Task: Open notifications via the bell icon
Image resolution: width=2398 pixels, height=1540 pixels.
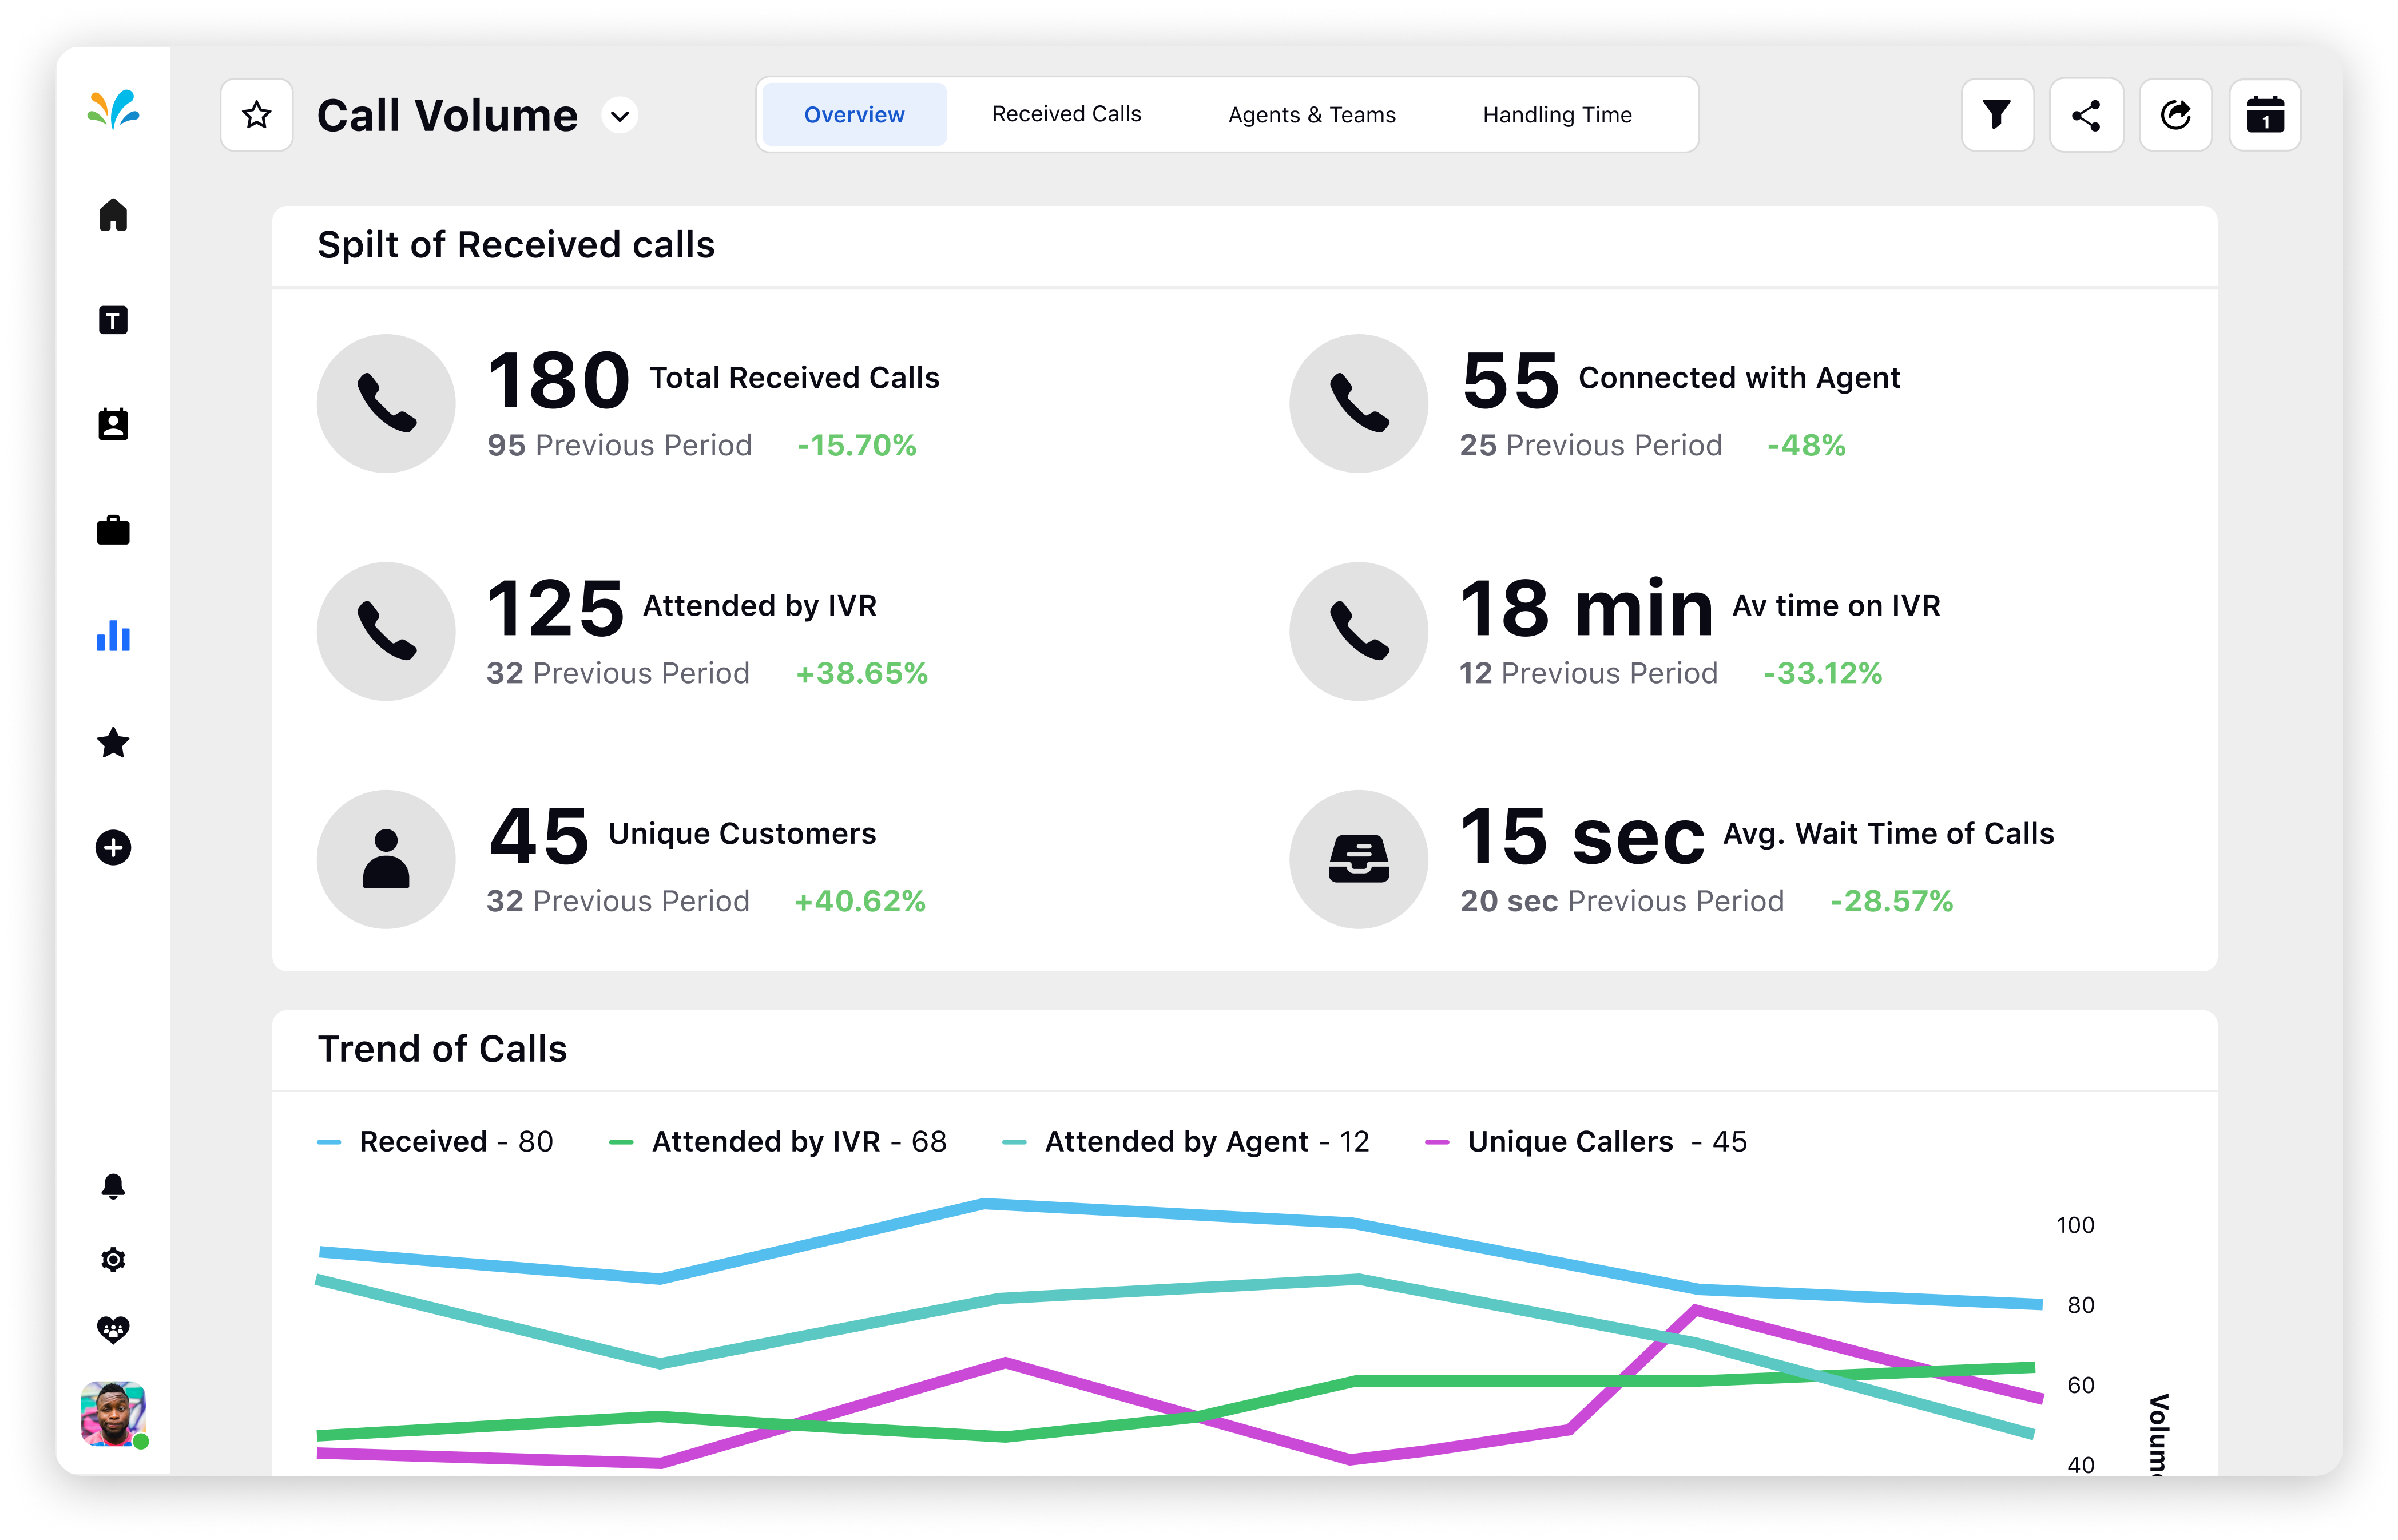Action: [114, 1186]
